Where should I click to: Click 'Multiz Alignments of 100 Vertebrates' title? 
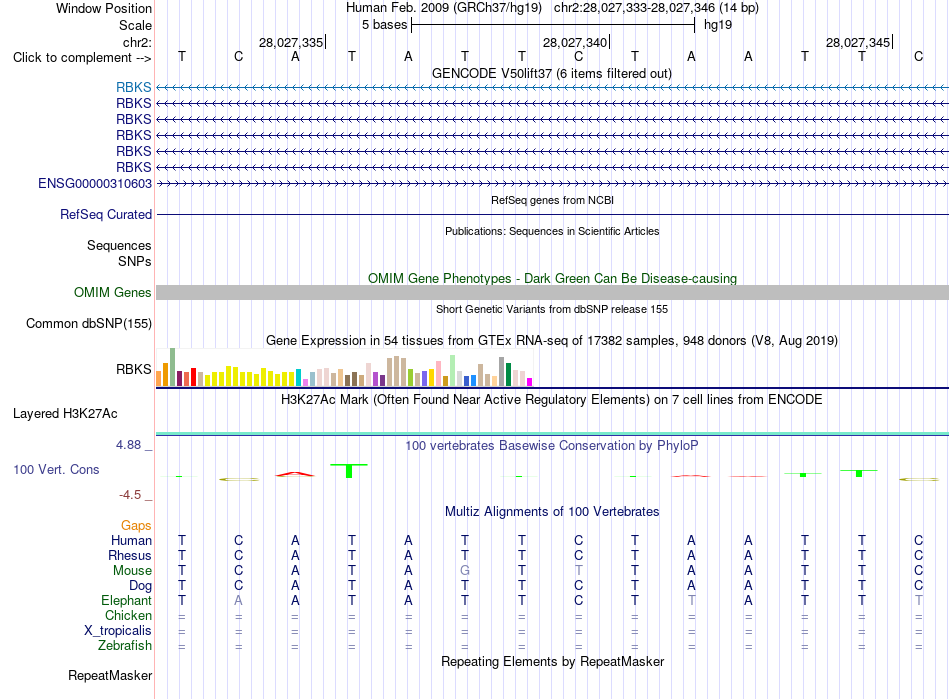[552, 511]
